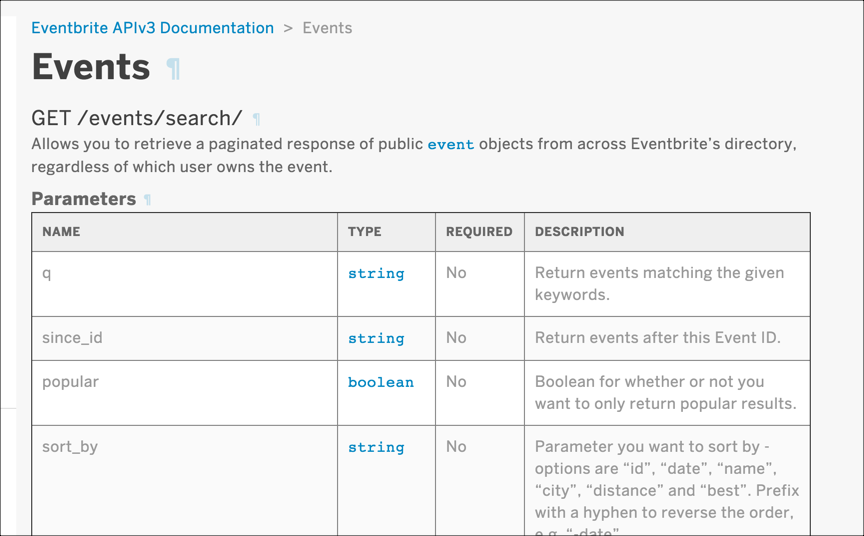Click the REQUIRED column header

pyautogui.click(x=479, y=231)
